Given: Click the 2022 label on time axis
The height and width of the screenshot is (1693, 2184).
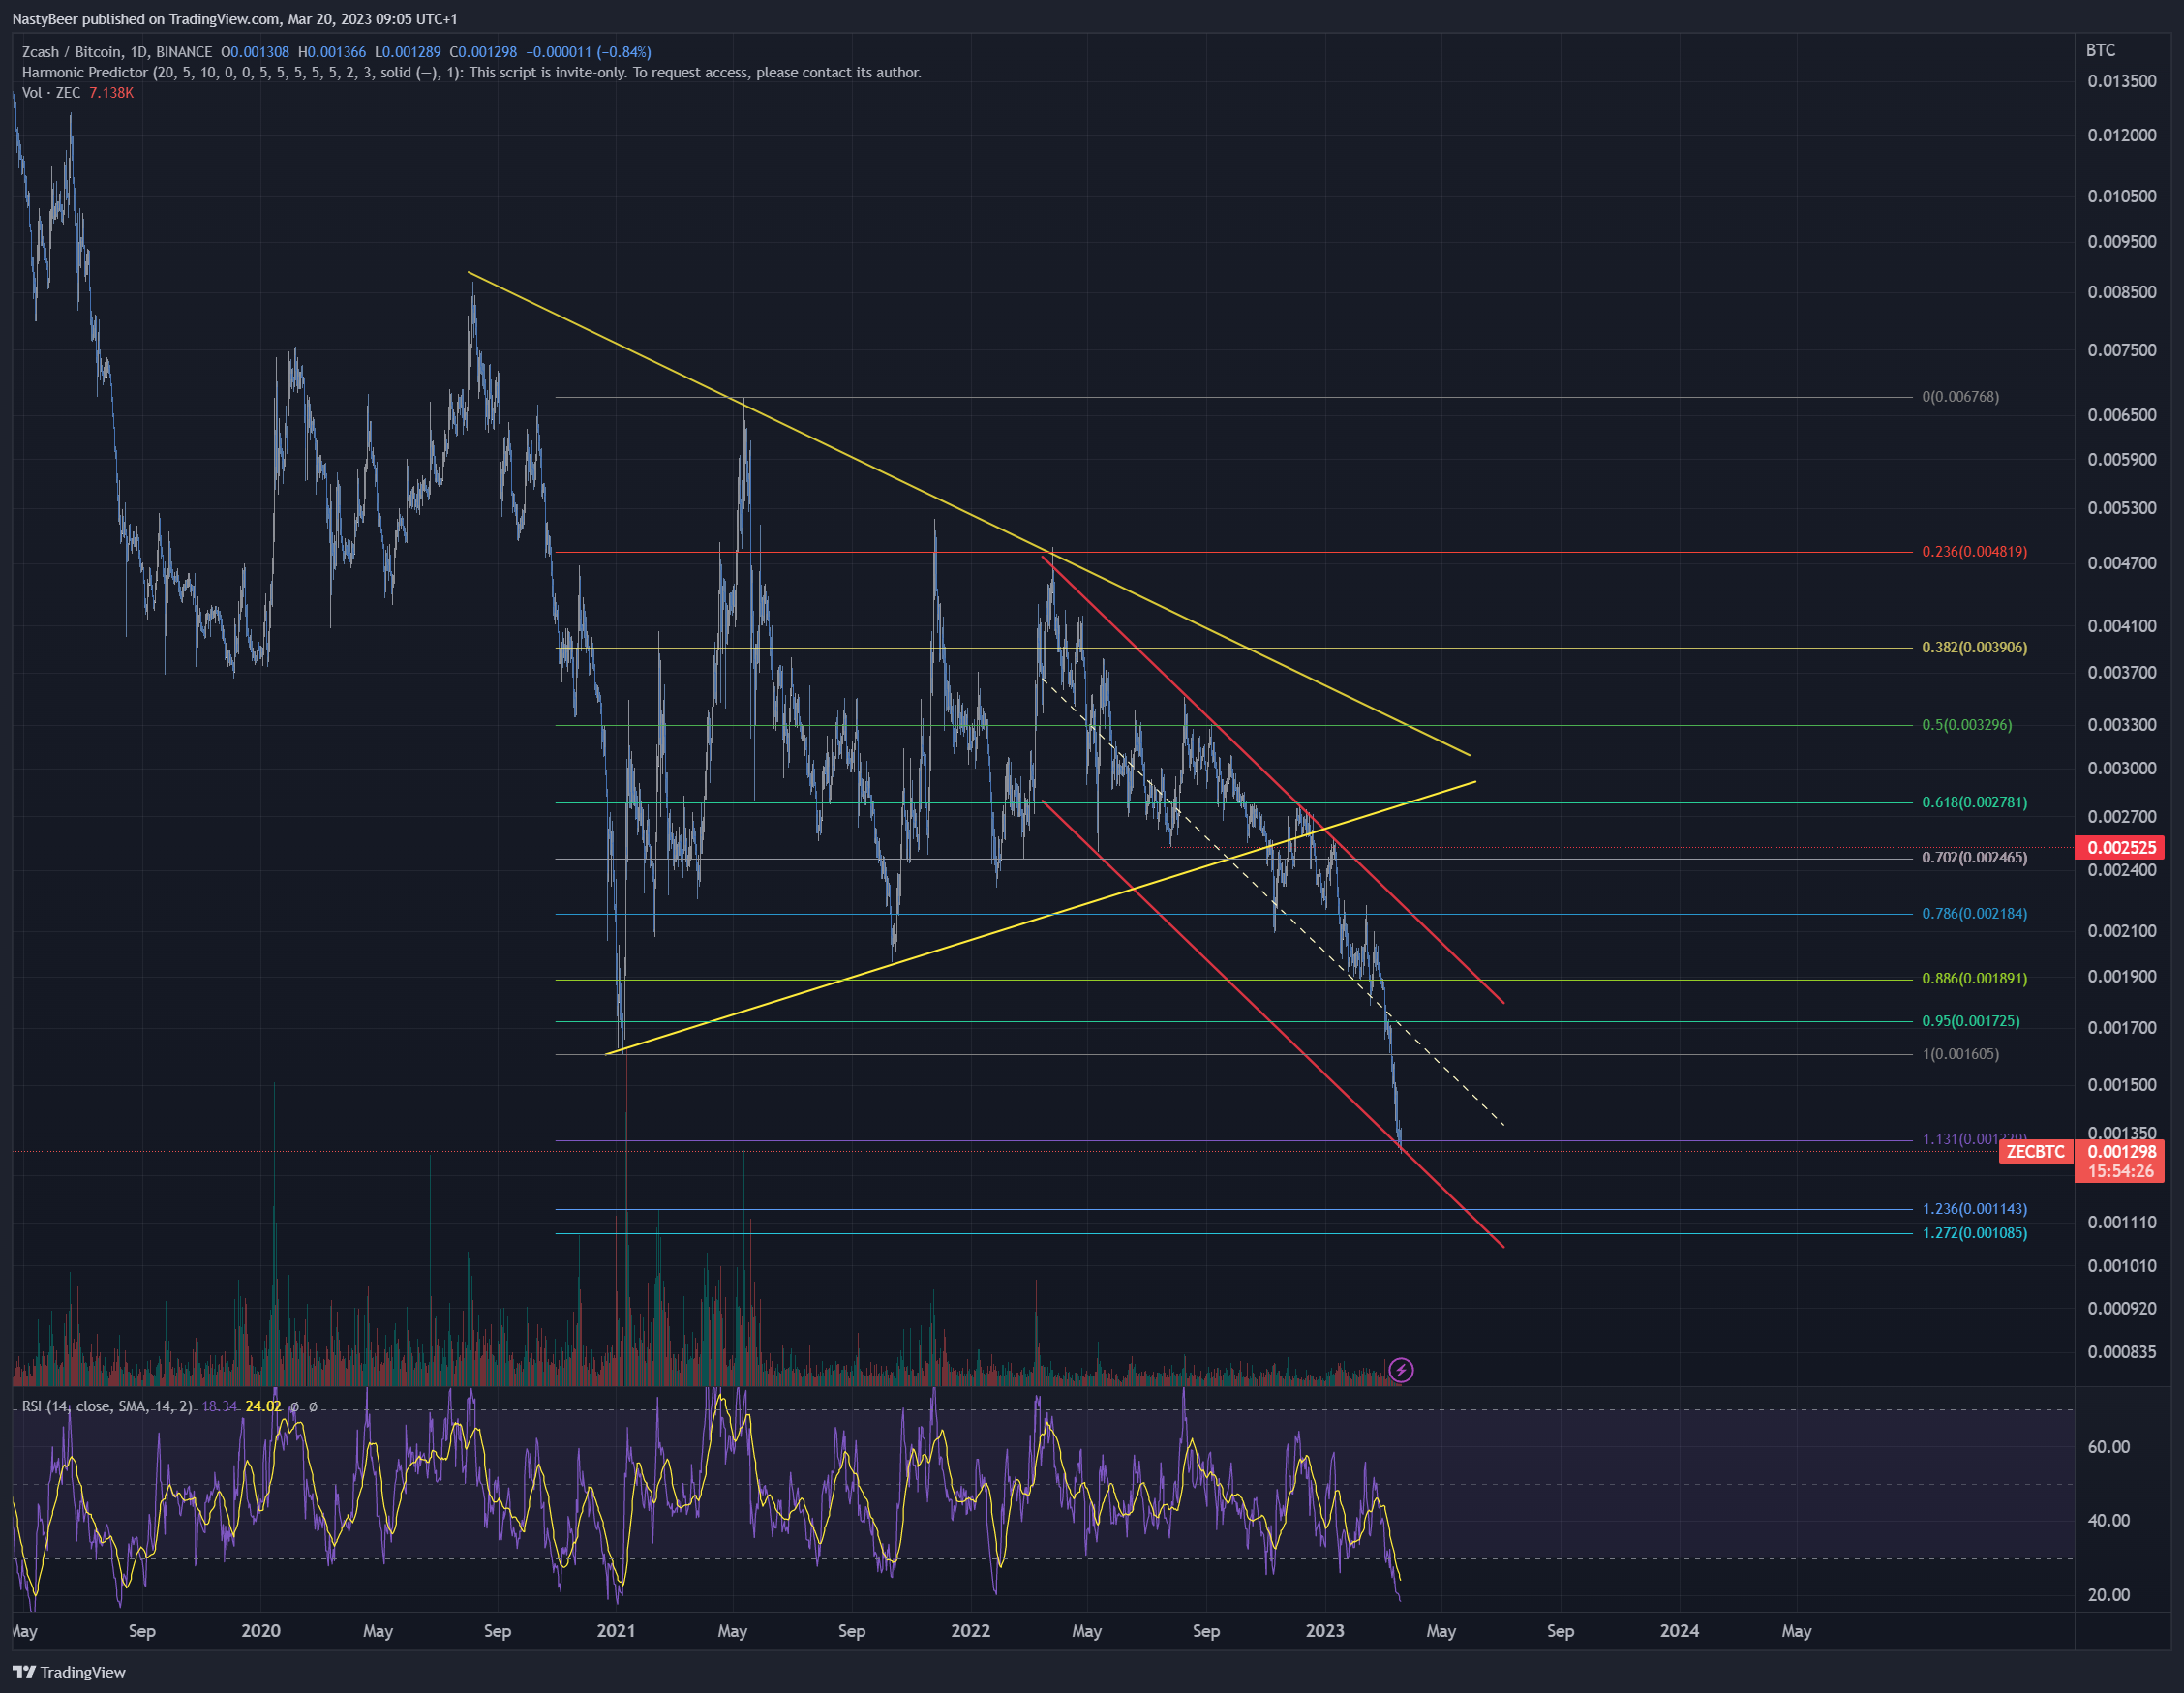Looking at the screenshot, I should click(x=970, y=1631).
